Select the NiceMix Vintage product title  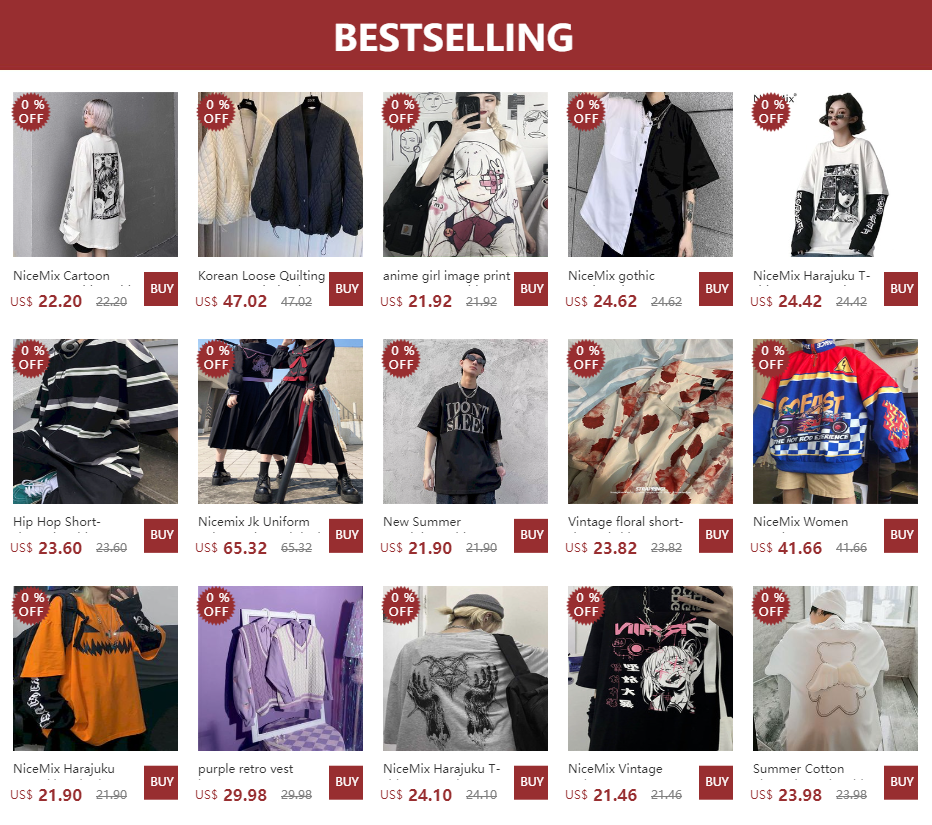click(615, 769)
